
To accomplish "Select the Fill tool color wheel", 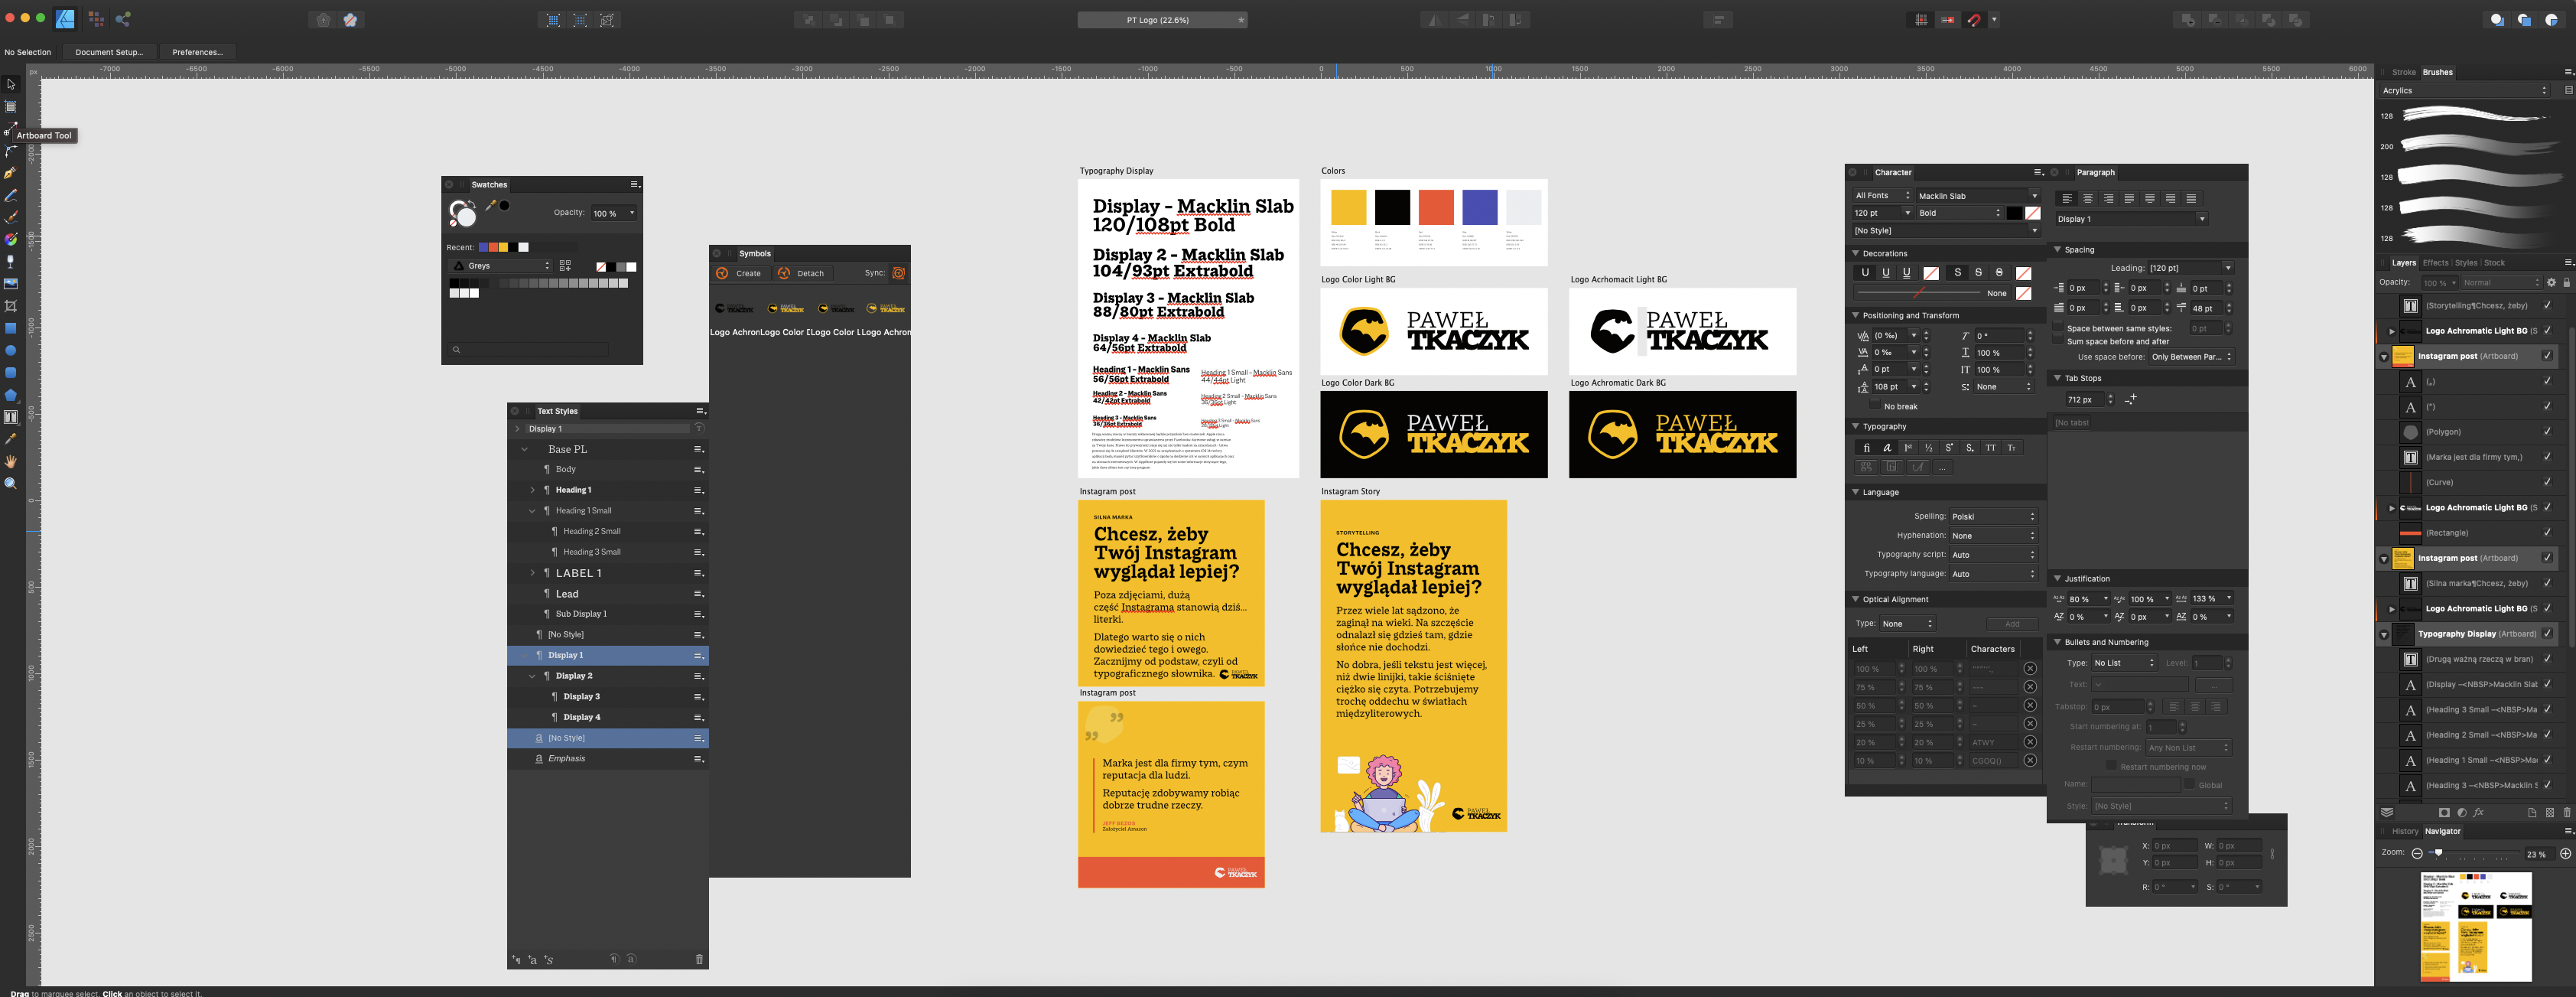I will tap(11, 239).
